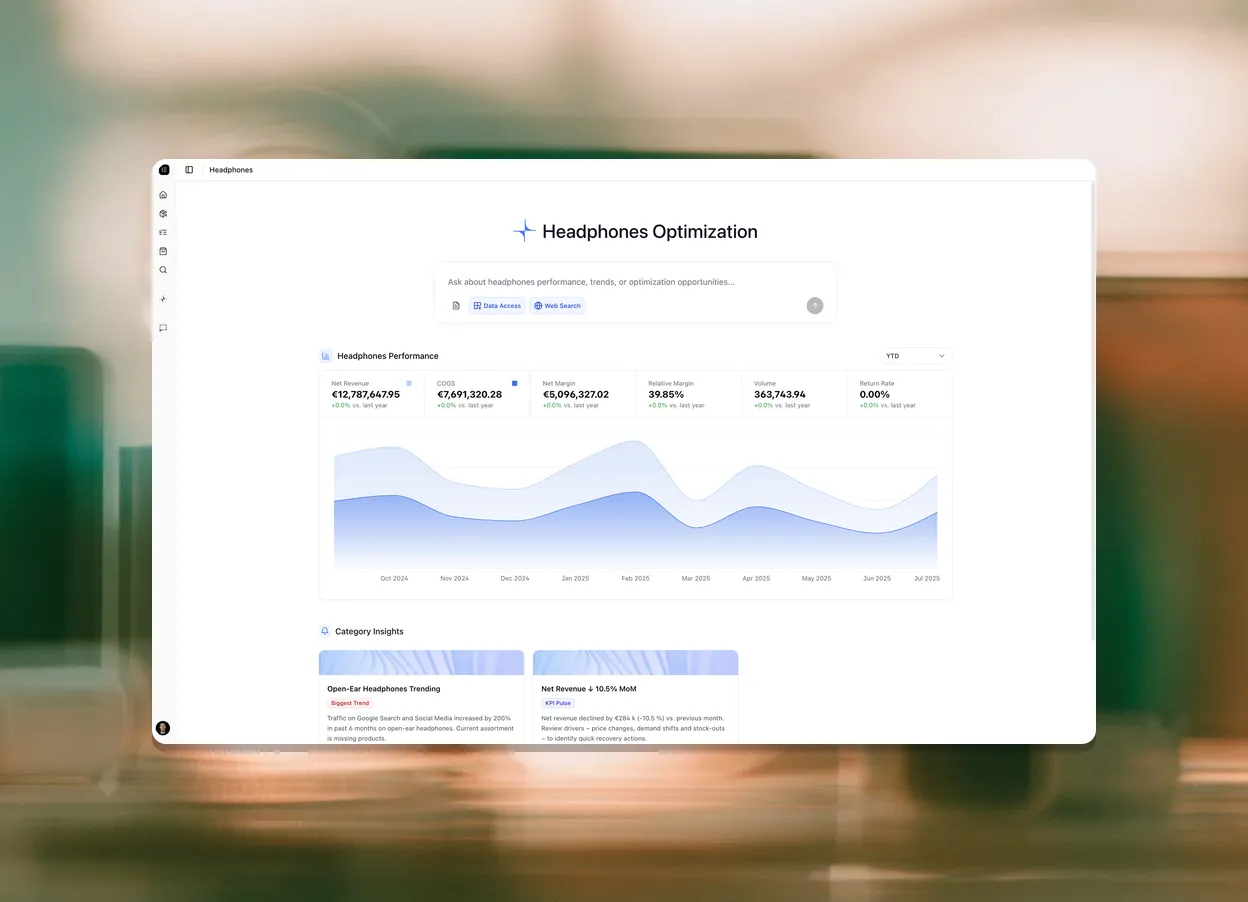Viewport: 1248px width, 902px height.
Task: Click the Jul 2025 axis label
Action: pyautogui.click(x=927, y=579)
